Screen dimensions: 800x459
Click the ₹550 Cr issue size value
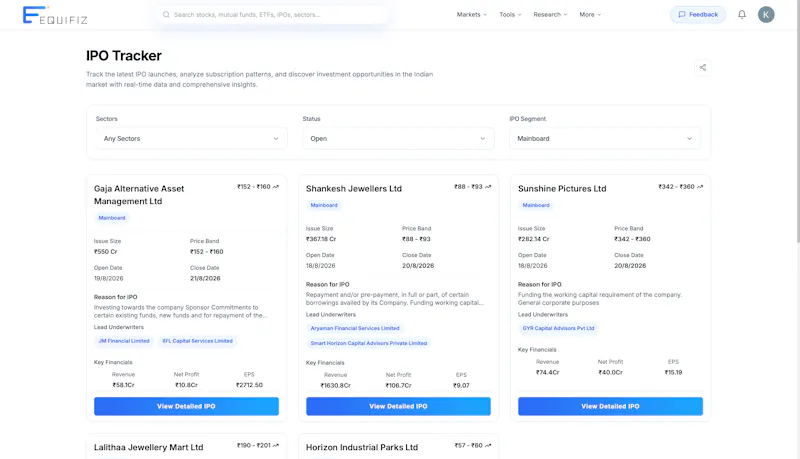coord(106,251)
